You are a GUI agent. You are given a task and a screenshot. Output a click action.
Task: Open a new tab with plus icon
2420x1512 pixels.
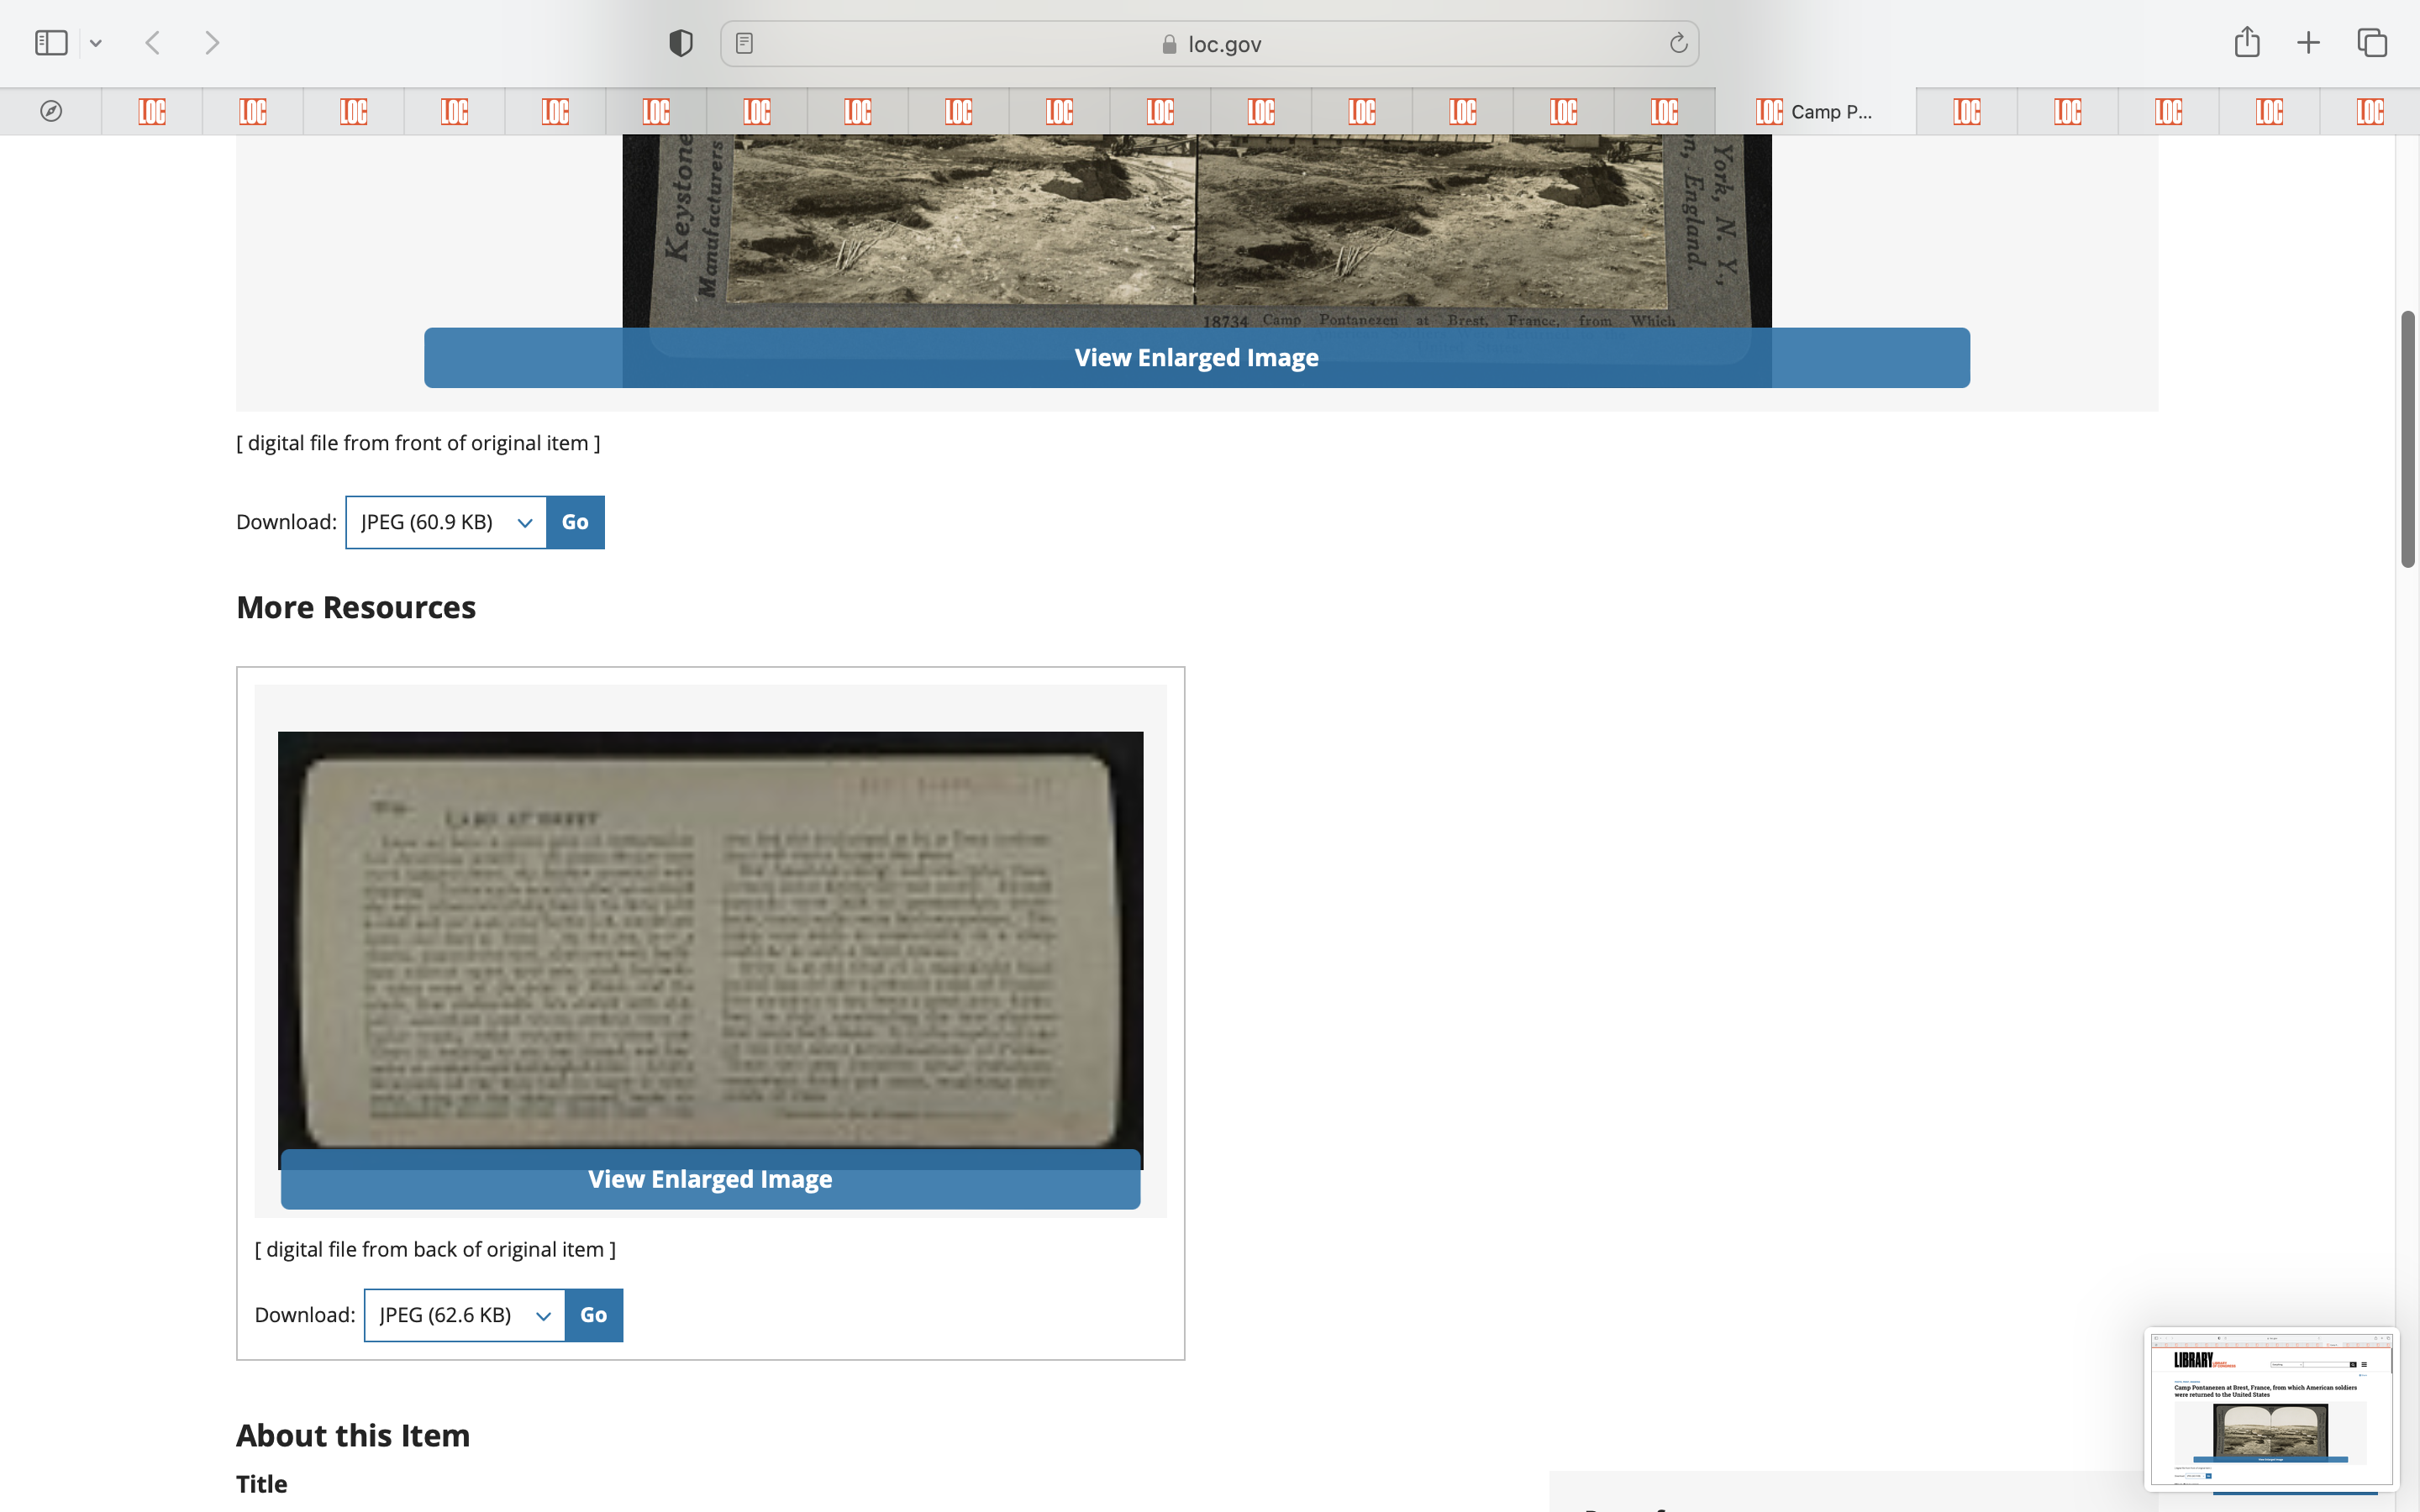pos(2308,43)
